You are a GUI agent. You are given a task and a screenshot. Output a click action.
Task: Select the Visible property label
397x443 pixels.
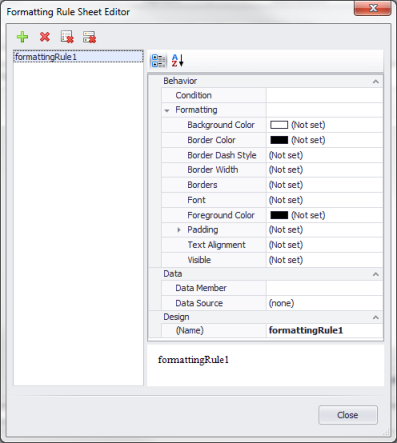point(199,260)
